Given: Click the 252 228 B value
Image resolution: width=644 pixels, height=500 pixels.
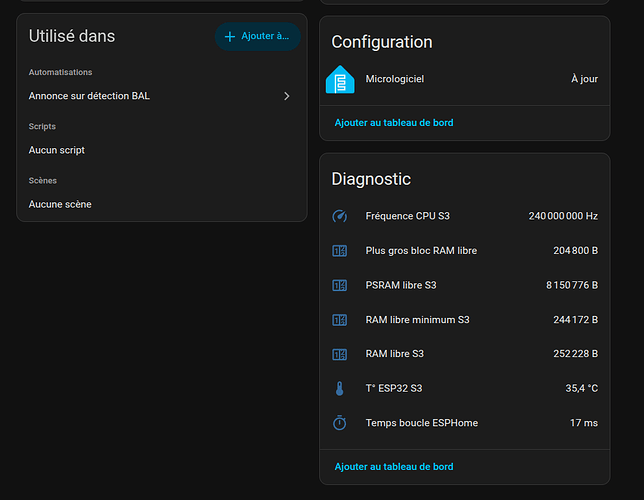Looking at the screenshot, I should coord(575,354).
